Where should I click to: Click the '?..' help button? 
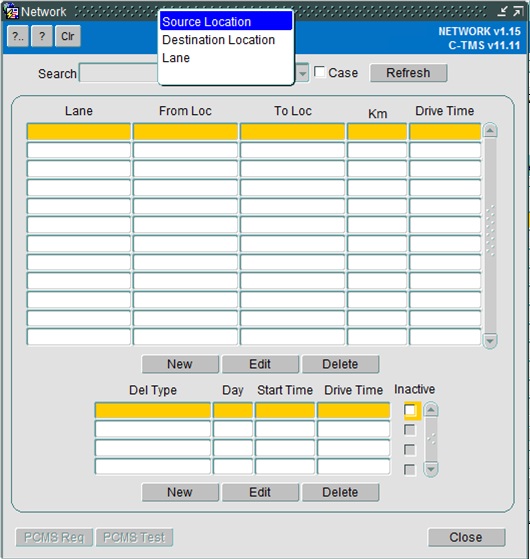pyautogui.click(x=18, y=36)
